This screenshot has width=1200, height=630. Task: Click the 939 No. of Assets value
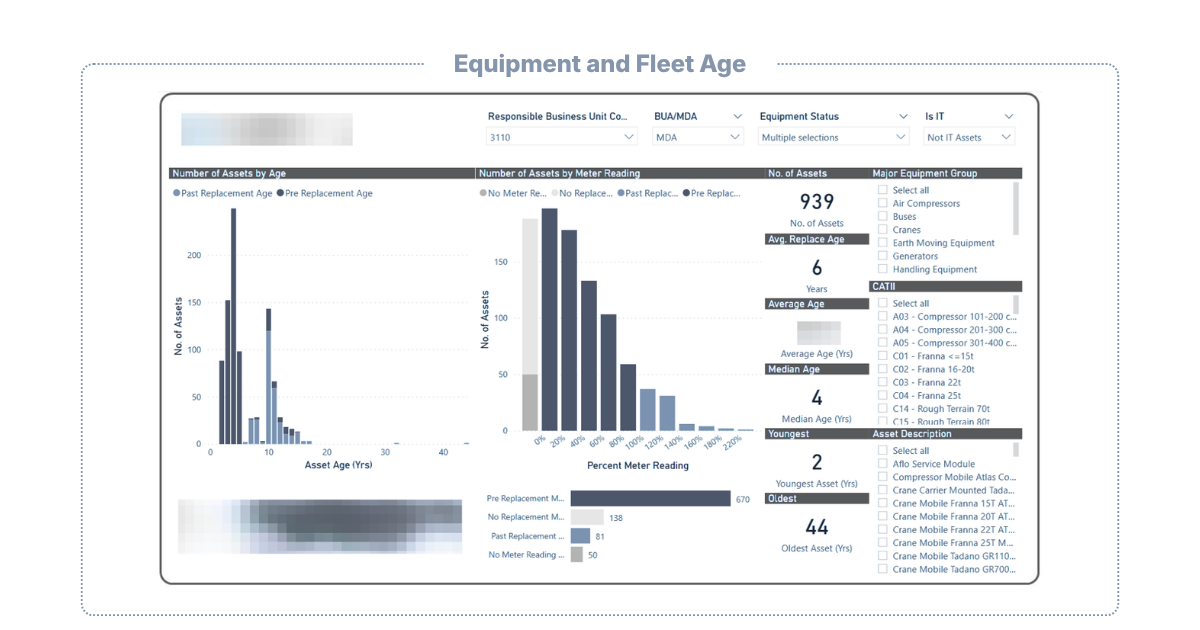(x=817, y=202)
